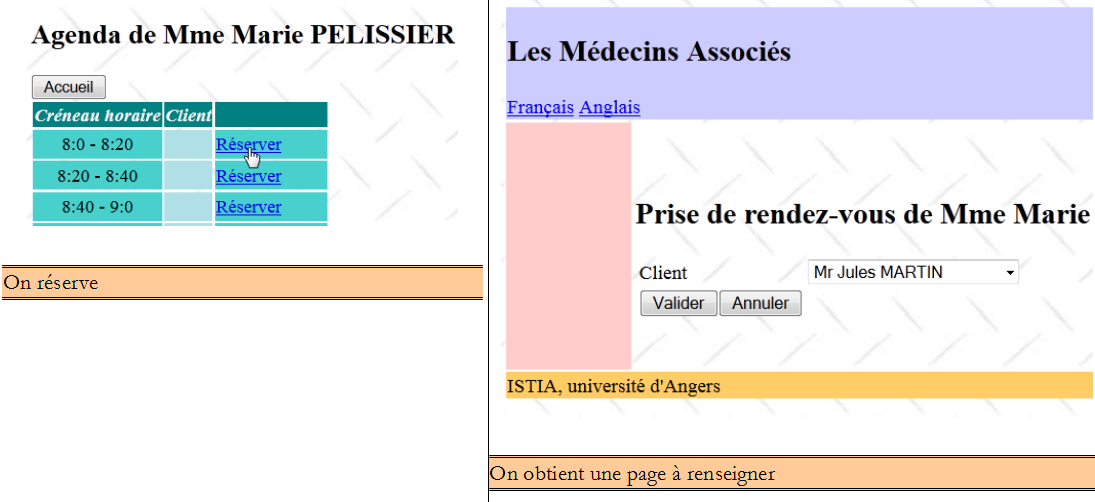
Task: Click the Prise de rendez-vous heading
Action: (862, 214)
